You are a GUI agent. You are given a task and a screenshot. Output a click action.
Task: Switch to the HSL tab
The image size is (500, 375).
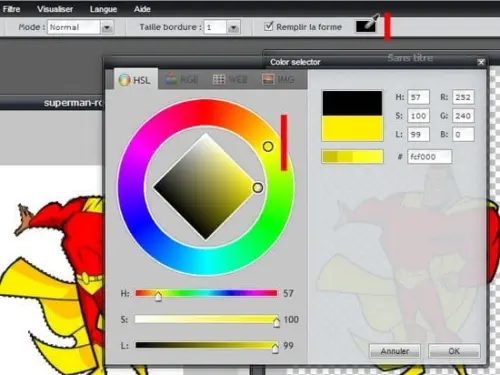pos(136,79)
